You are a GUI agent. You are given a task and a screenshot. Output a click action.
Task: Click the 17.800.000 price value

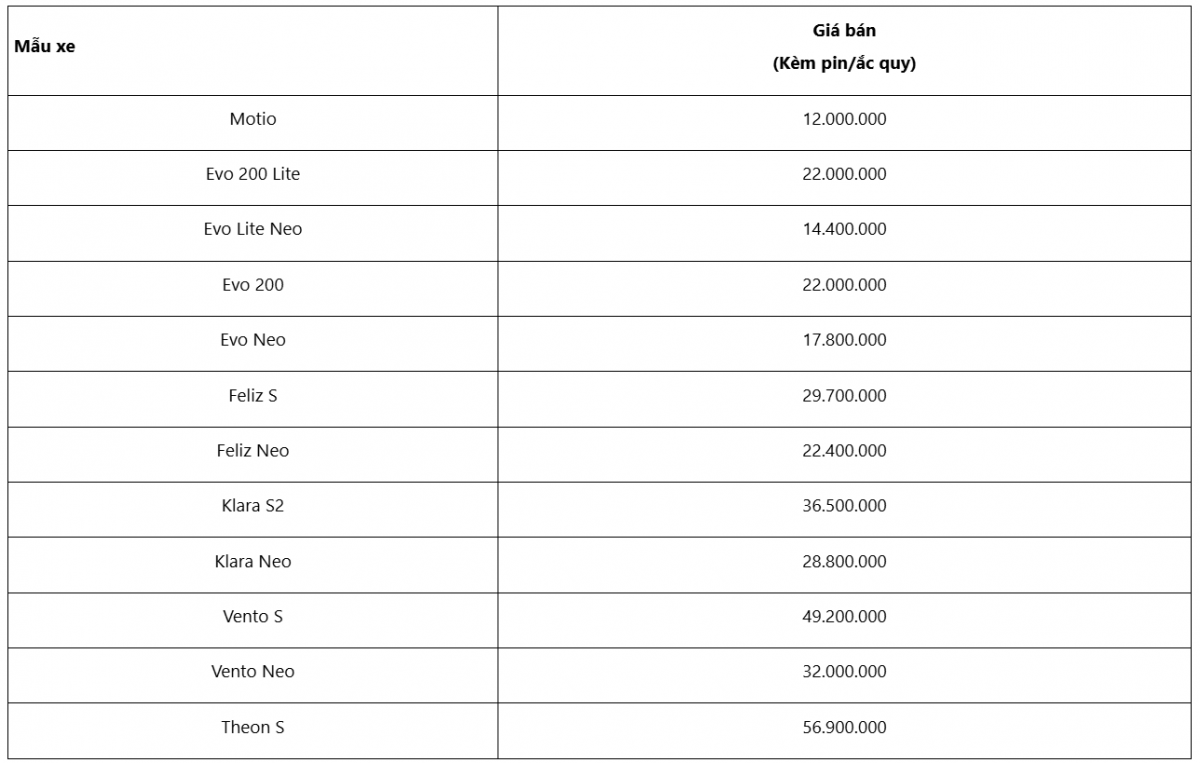point(845,340)
